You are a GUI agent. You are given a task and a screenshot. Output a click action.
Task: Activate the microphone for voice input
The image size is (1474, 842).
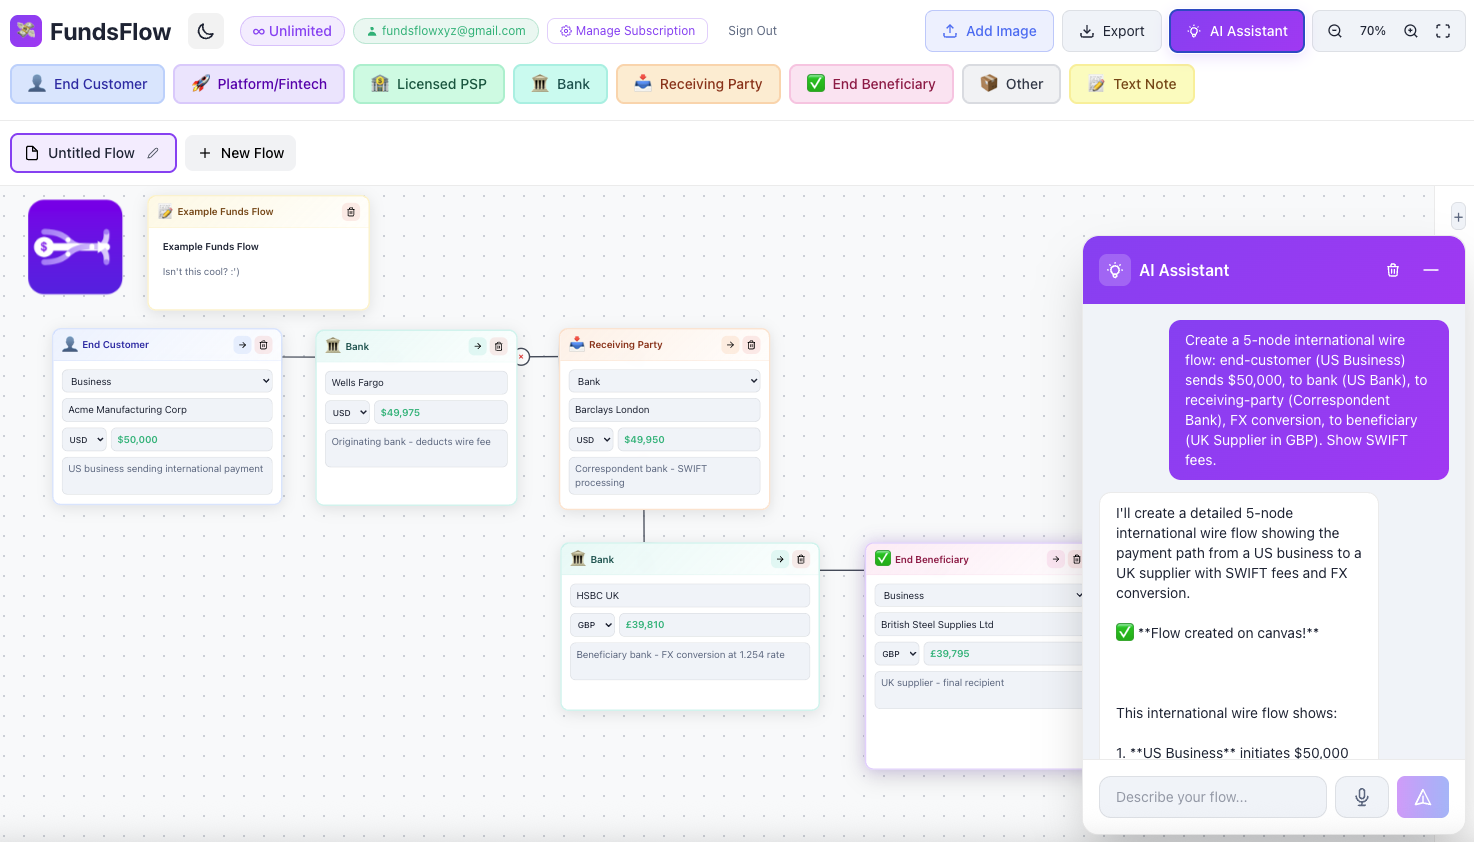(x=1361, y=796)
